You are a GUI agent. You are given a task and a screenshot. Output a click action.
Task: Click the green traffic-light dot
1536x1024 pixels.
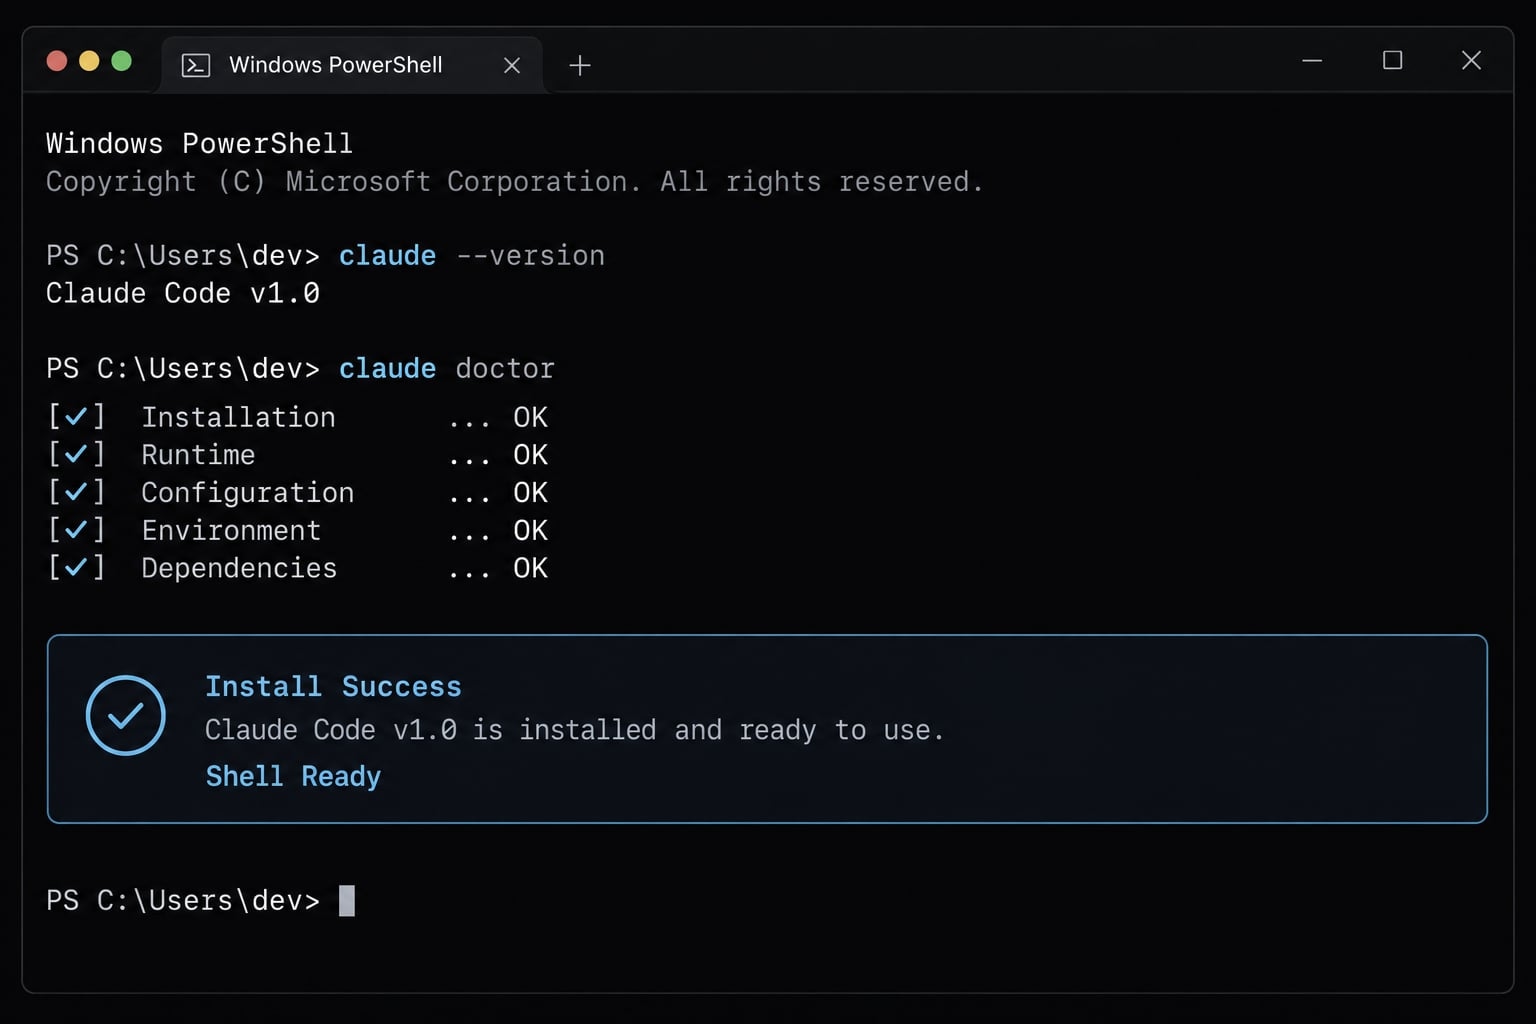[x=122, y=61]
